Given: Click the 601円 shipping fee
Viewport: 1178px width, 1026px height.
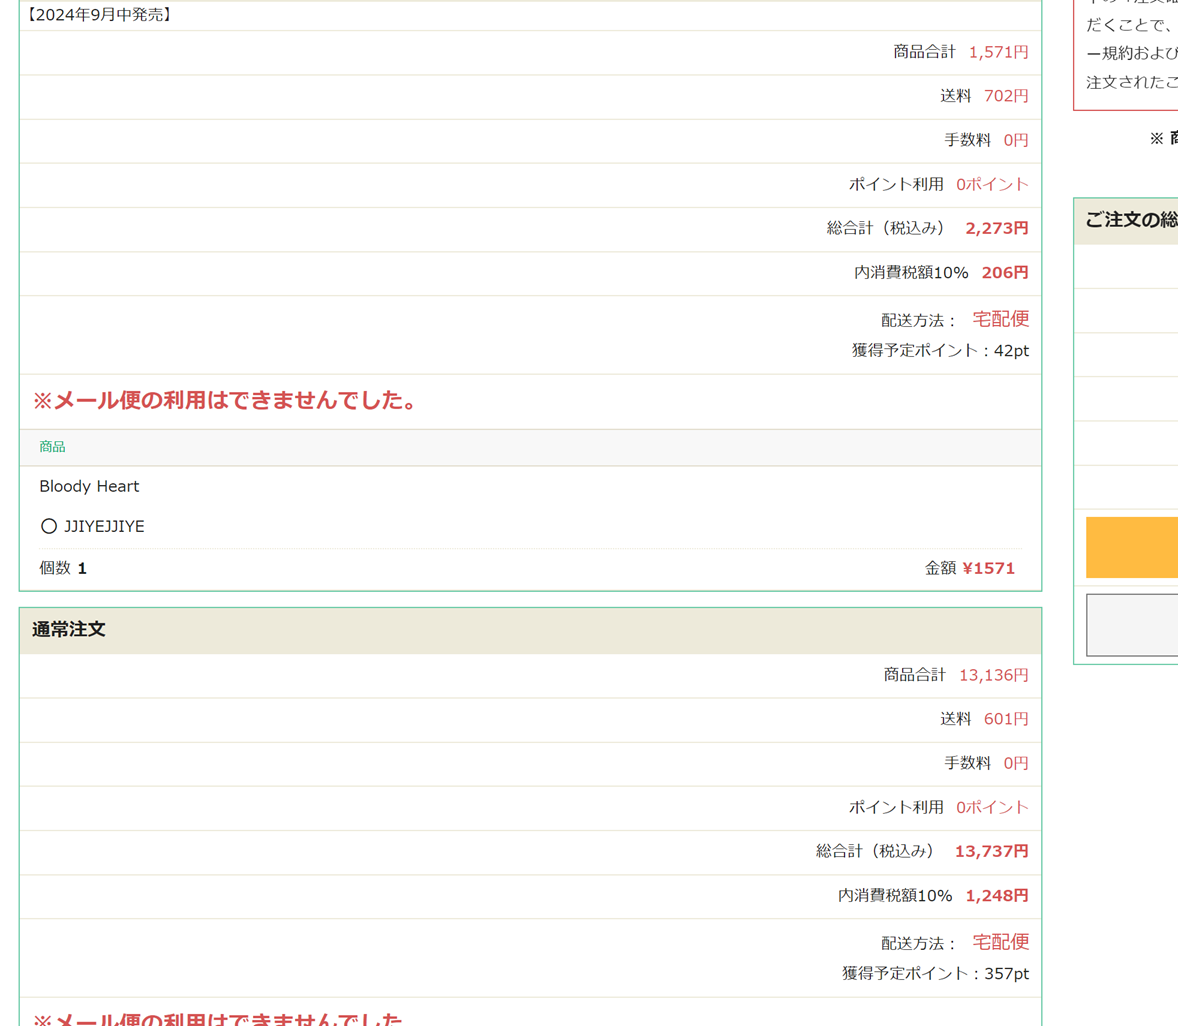Looking at the screenshot, I should 1006,719.
